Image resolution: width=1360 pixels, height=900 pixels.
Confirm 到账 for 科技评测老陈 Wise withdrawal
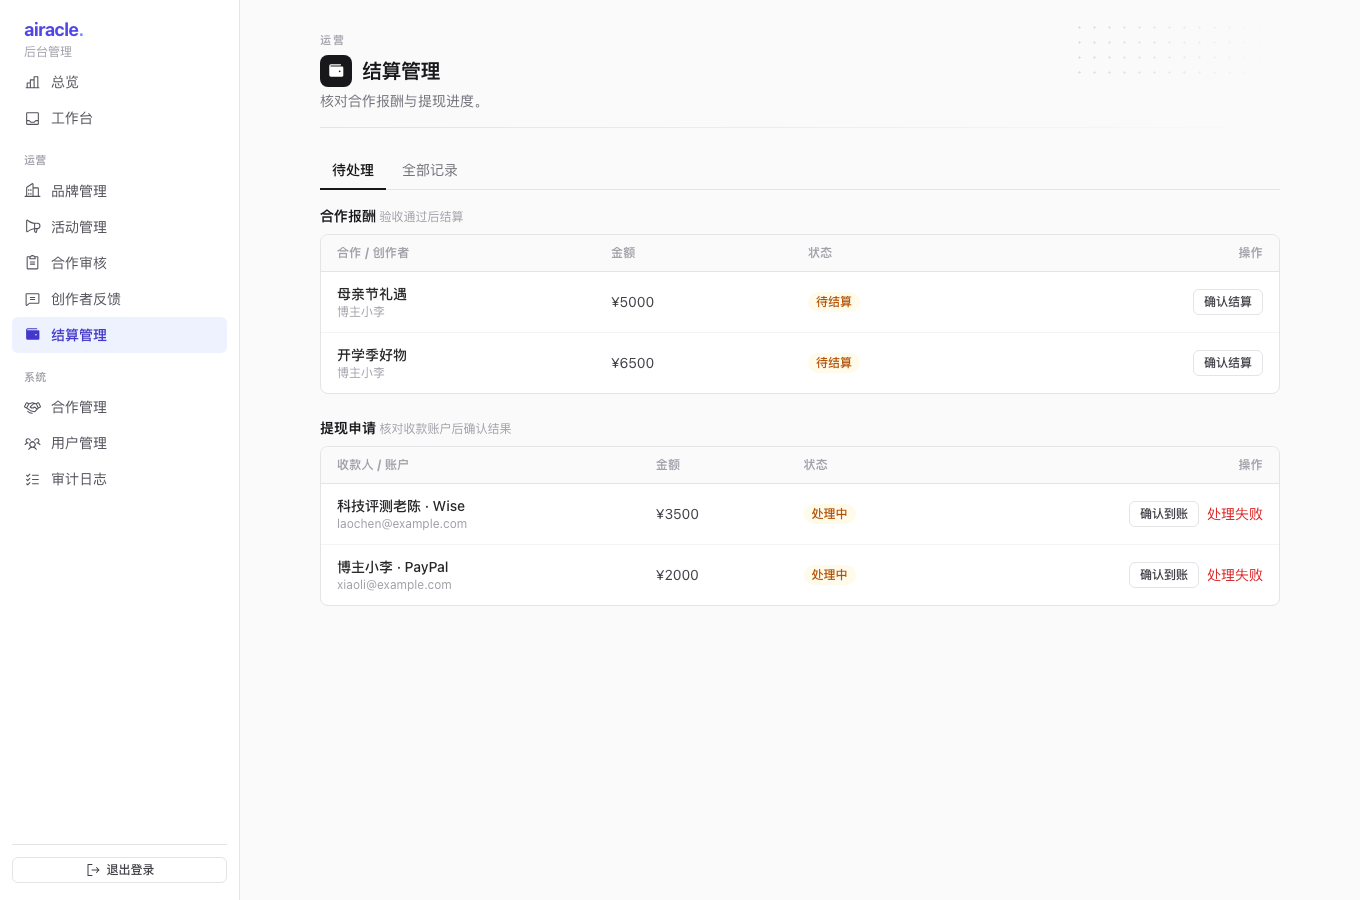tap(1164, 514)
